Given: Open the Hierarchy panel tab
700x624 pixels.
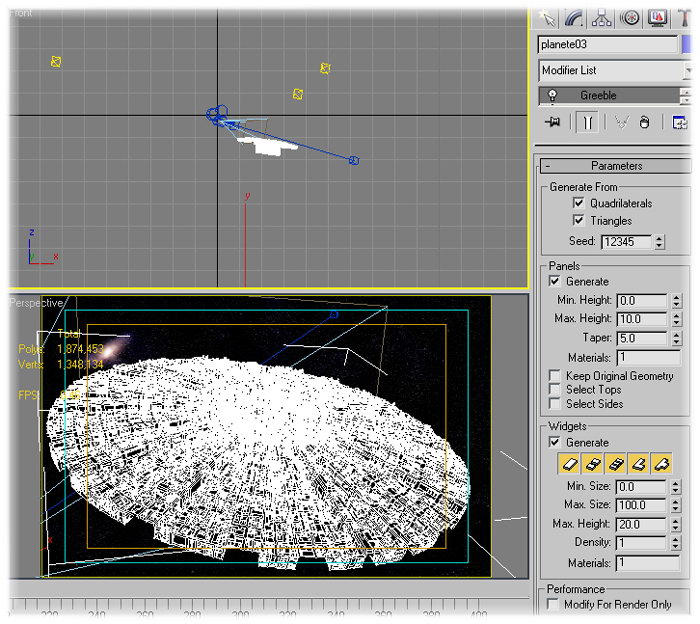Looking at the screenshot, I should [602, 17].
